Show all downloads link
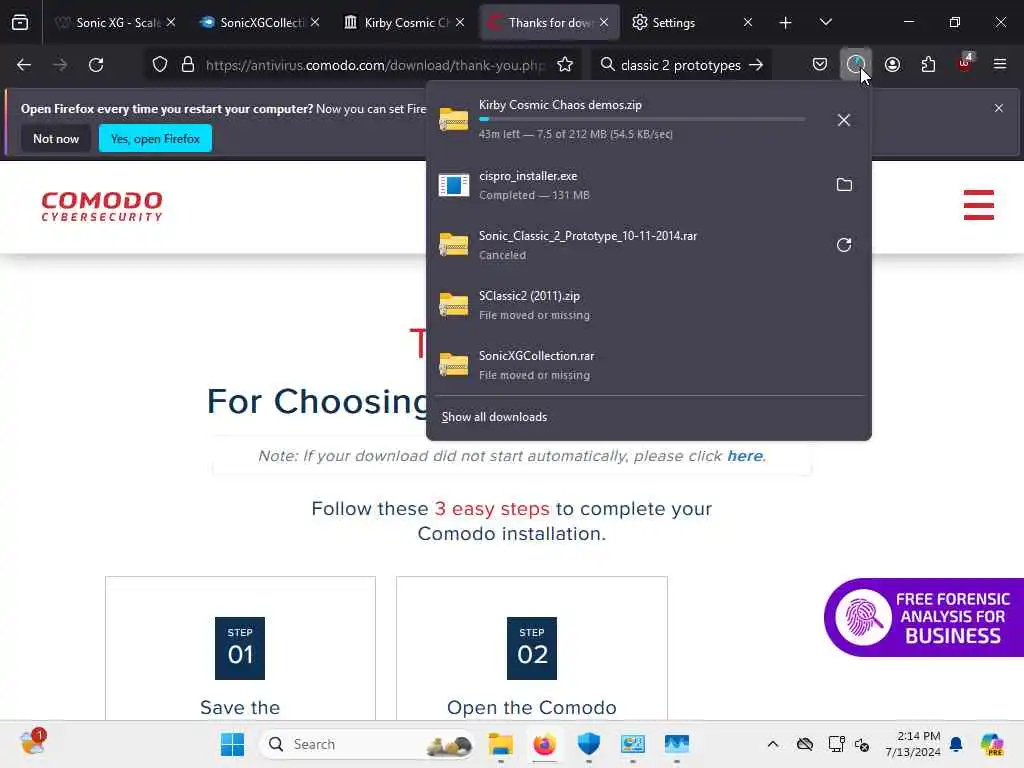 pyautogui.click(x=494, y=417)
